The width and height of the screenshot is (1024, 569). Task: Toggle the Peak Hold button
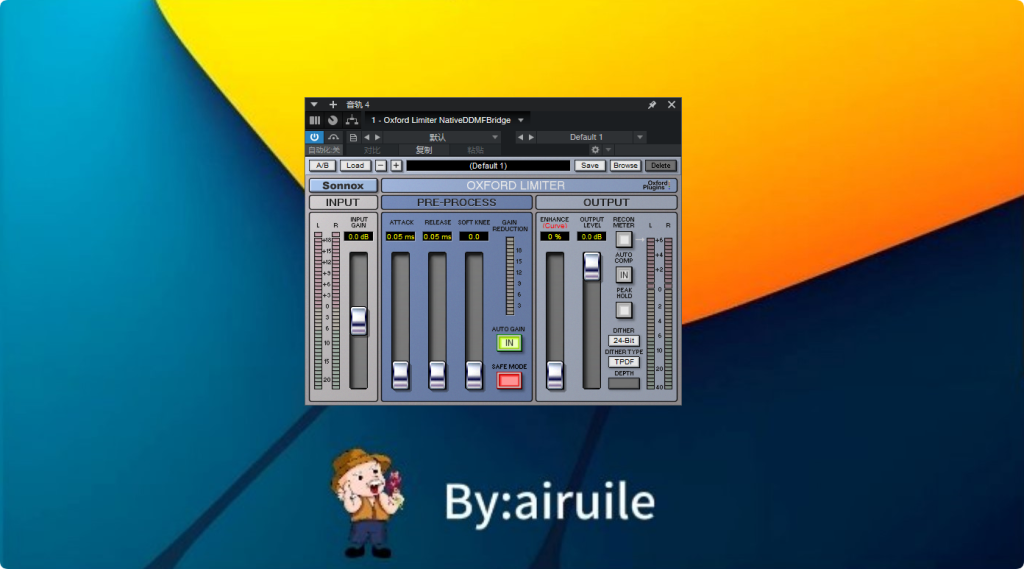(624, 310)
